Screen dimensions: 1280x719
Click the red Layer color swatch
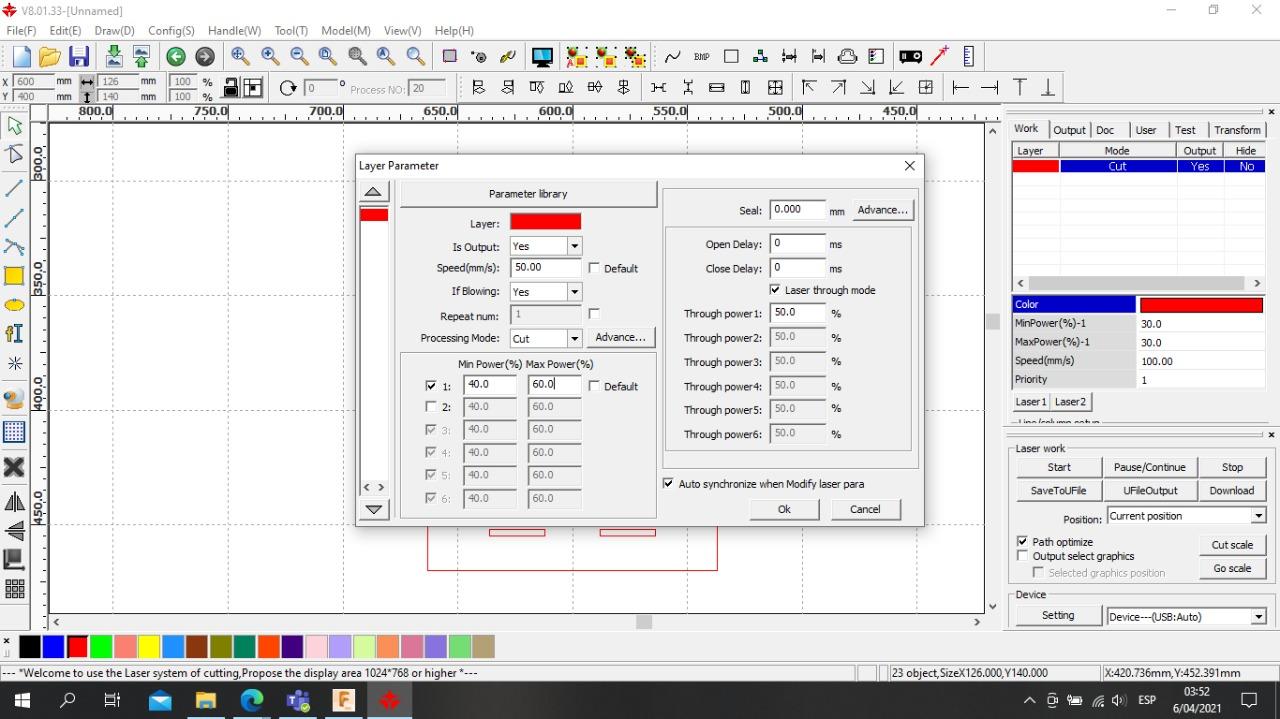545,222
